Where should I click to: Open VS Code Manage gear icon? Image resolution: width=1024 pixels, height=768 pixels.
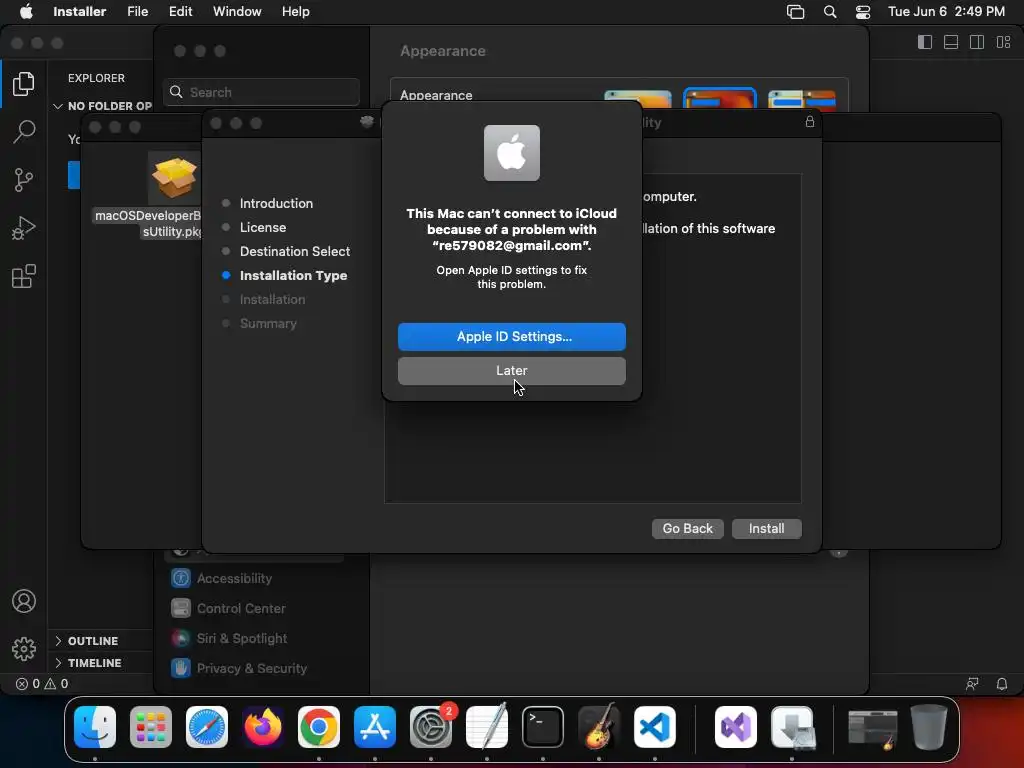coord(24,648)
